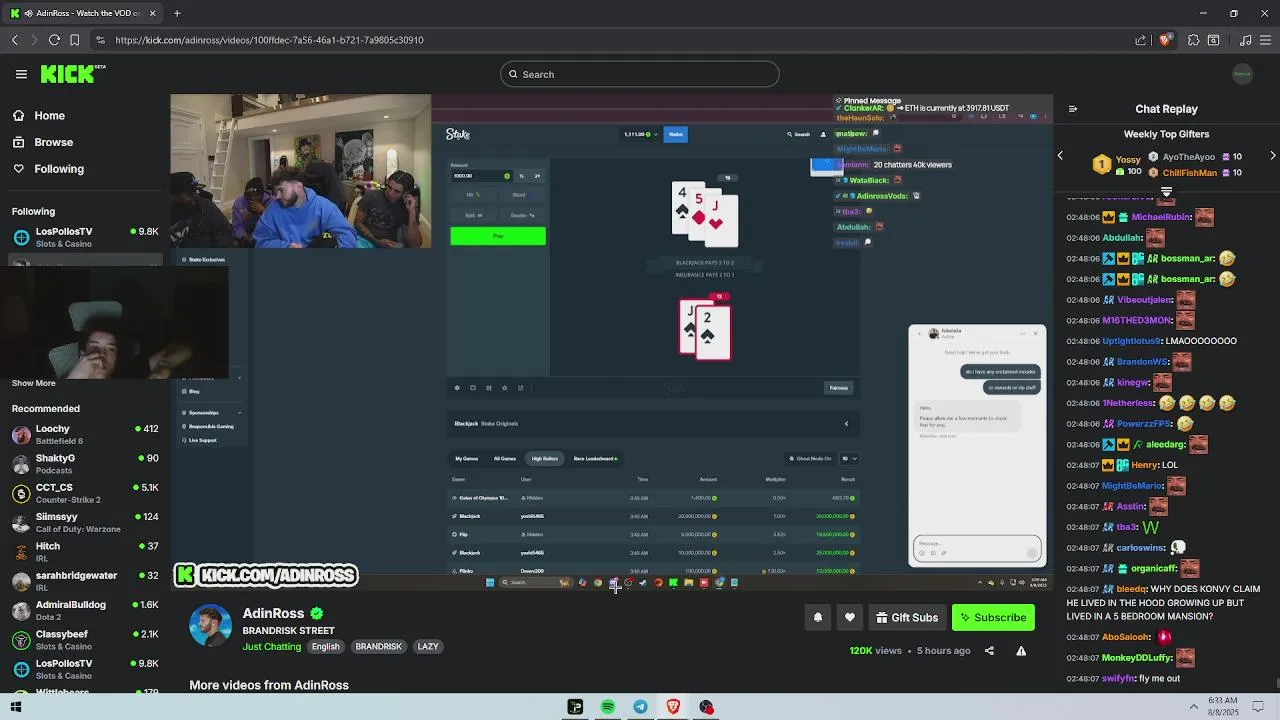Click gifter ChillFishMan
The height and width of the screenshot is (720, 1280).
click(x=1190, y=173)
